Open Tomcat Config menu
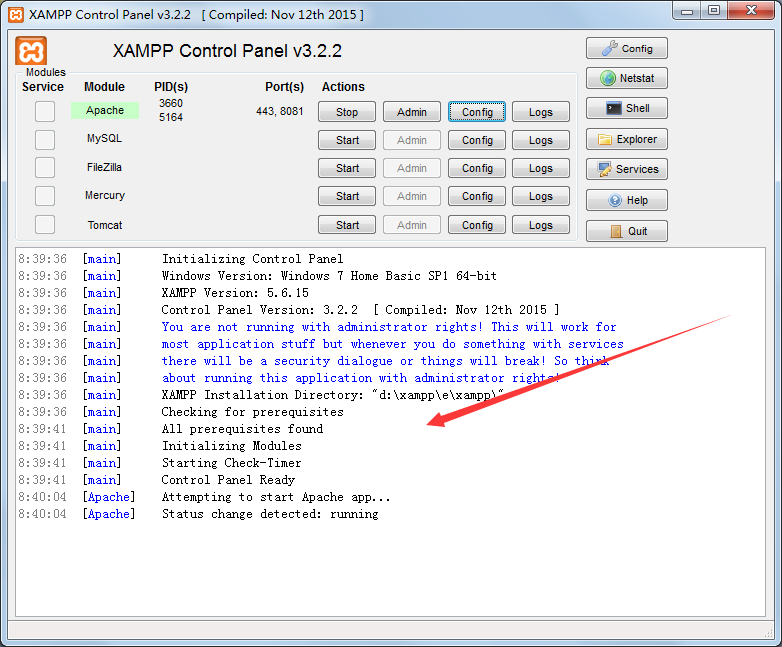 click(477, 225)
